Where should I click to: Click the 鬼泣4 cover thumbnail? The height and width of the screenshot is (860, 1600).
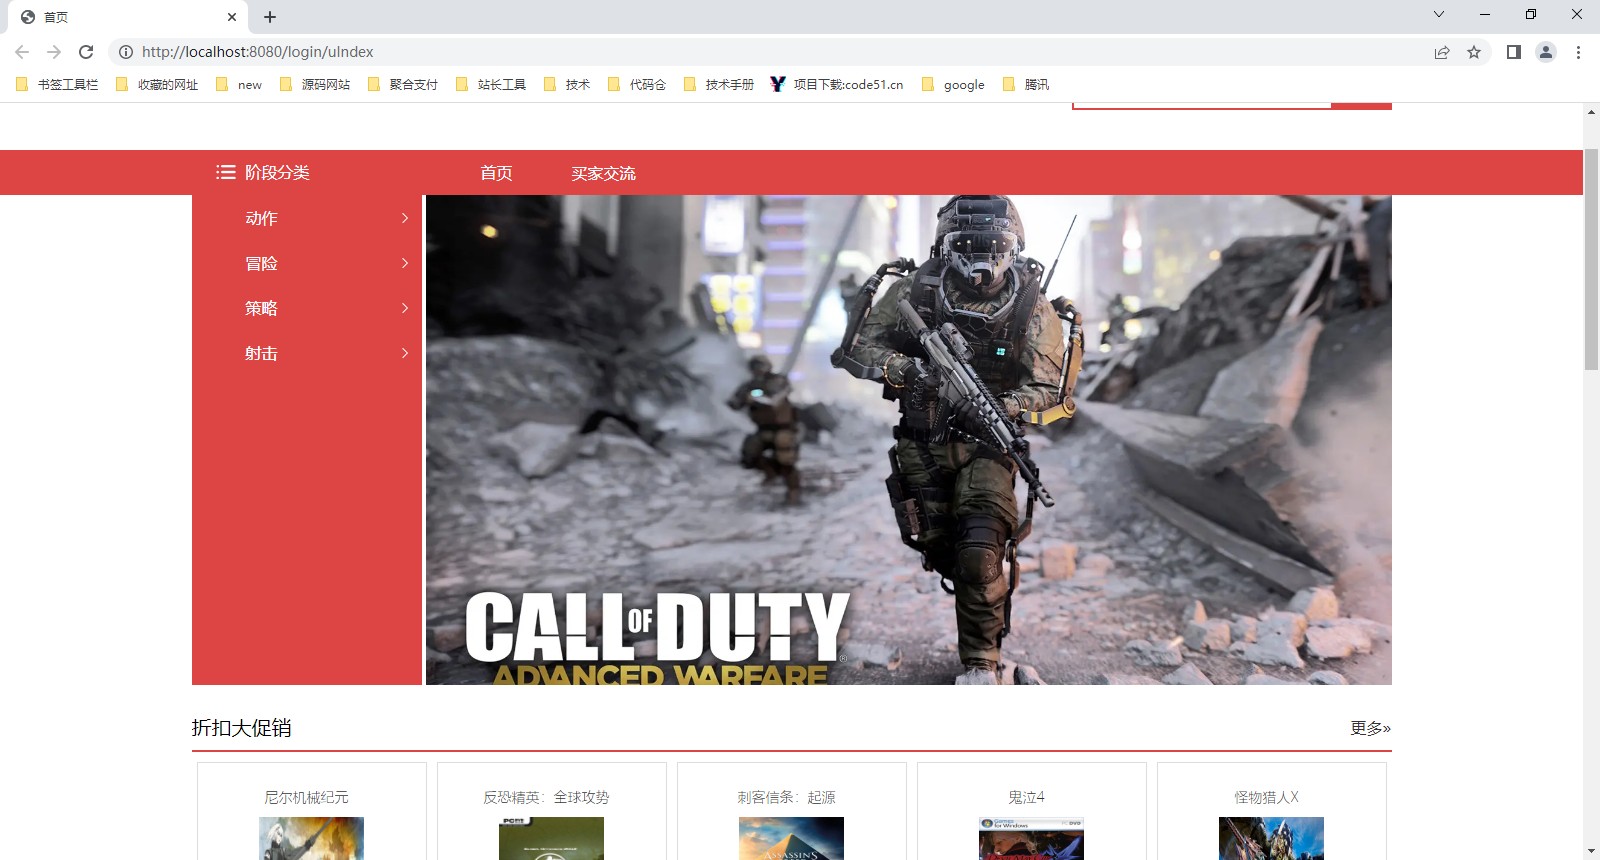click(x=1032, y=838)
